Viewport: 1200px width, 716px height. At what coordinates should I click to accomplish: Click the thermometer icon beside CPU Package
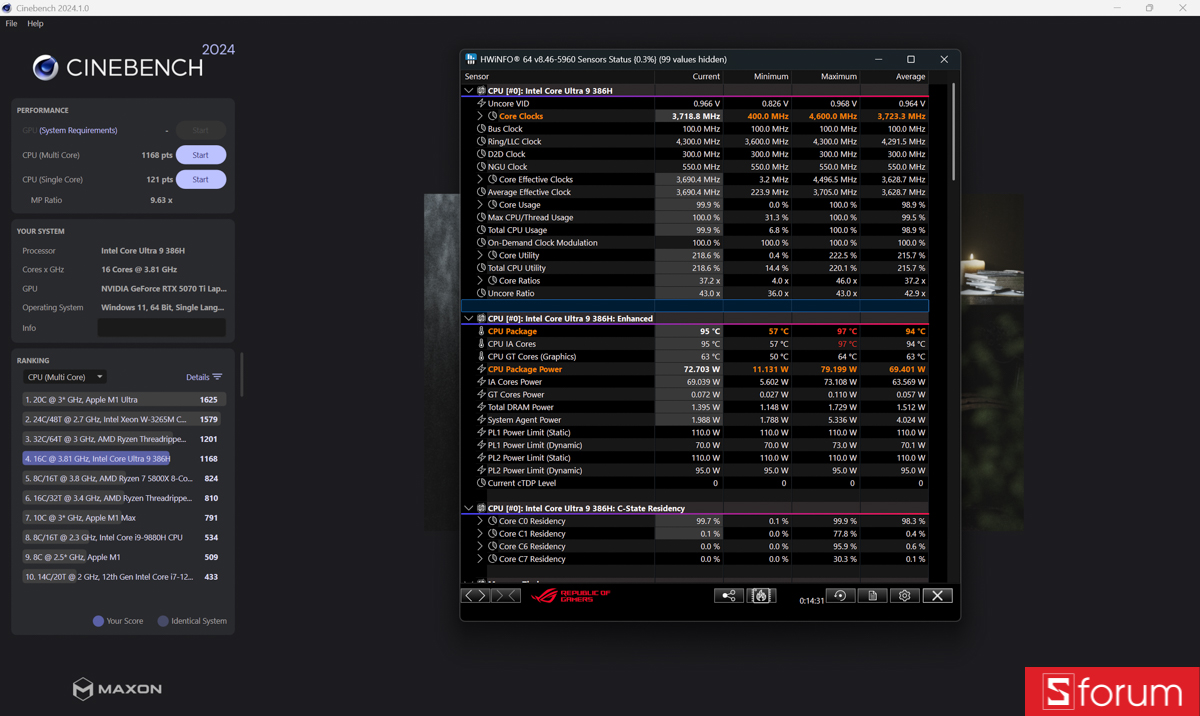tap(481, 331)
